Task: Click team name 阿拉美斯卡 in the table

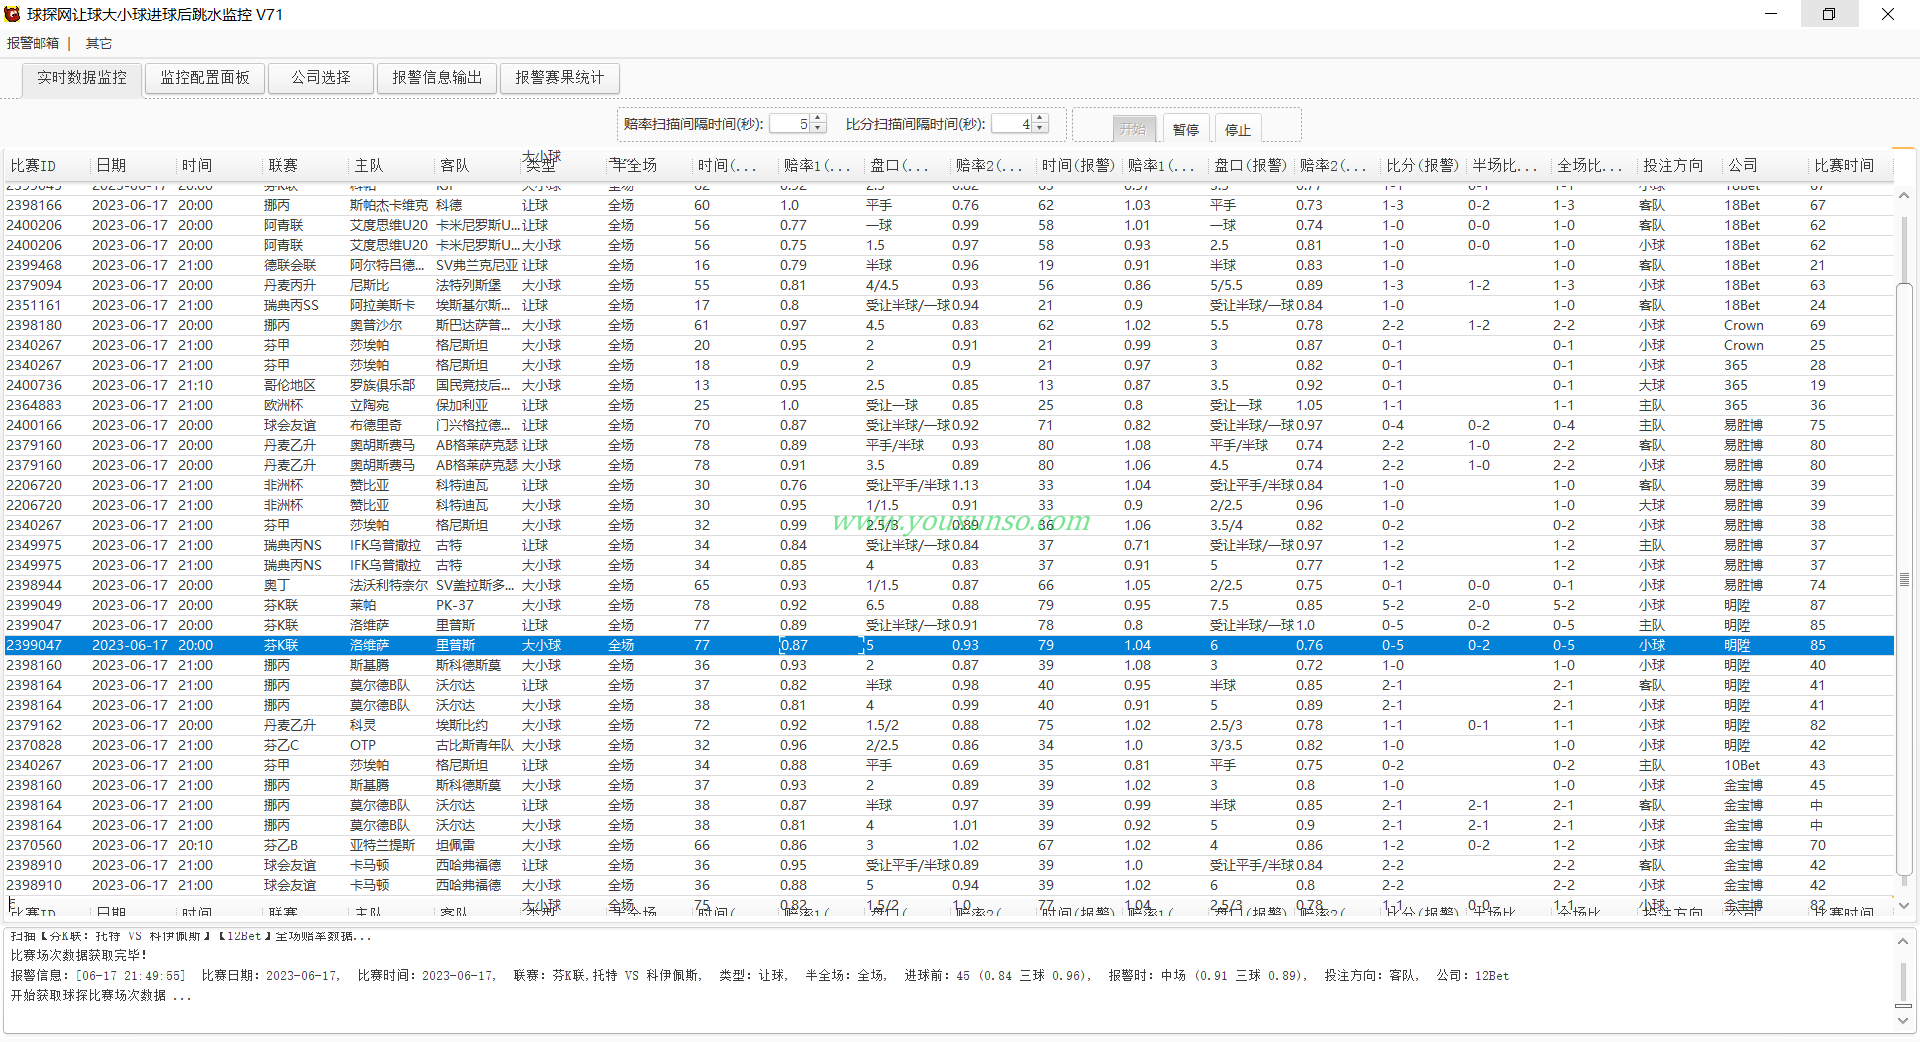Action: [382, 305]
